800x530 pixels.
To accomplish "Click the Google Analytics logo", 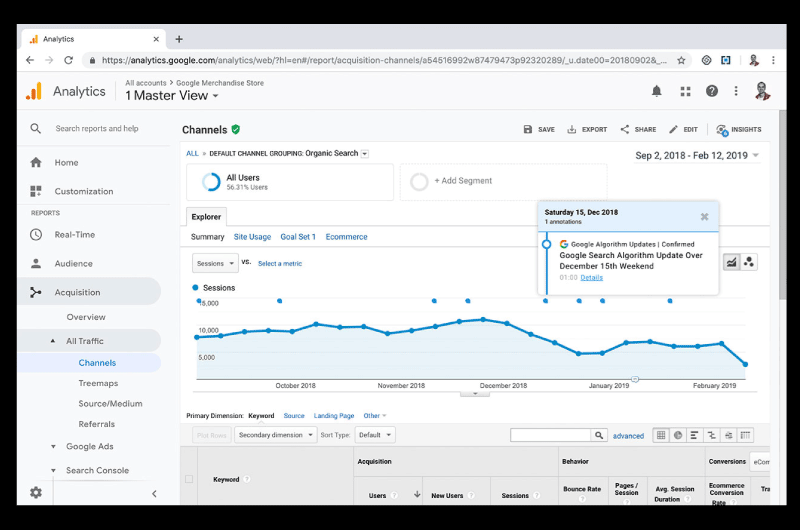I will 34,91.
